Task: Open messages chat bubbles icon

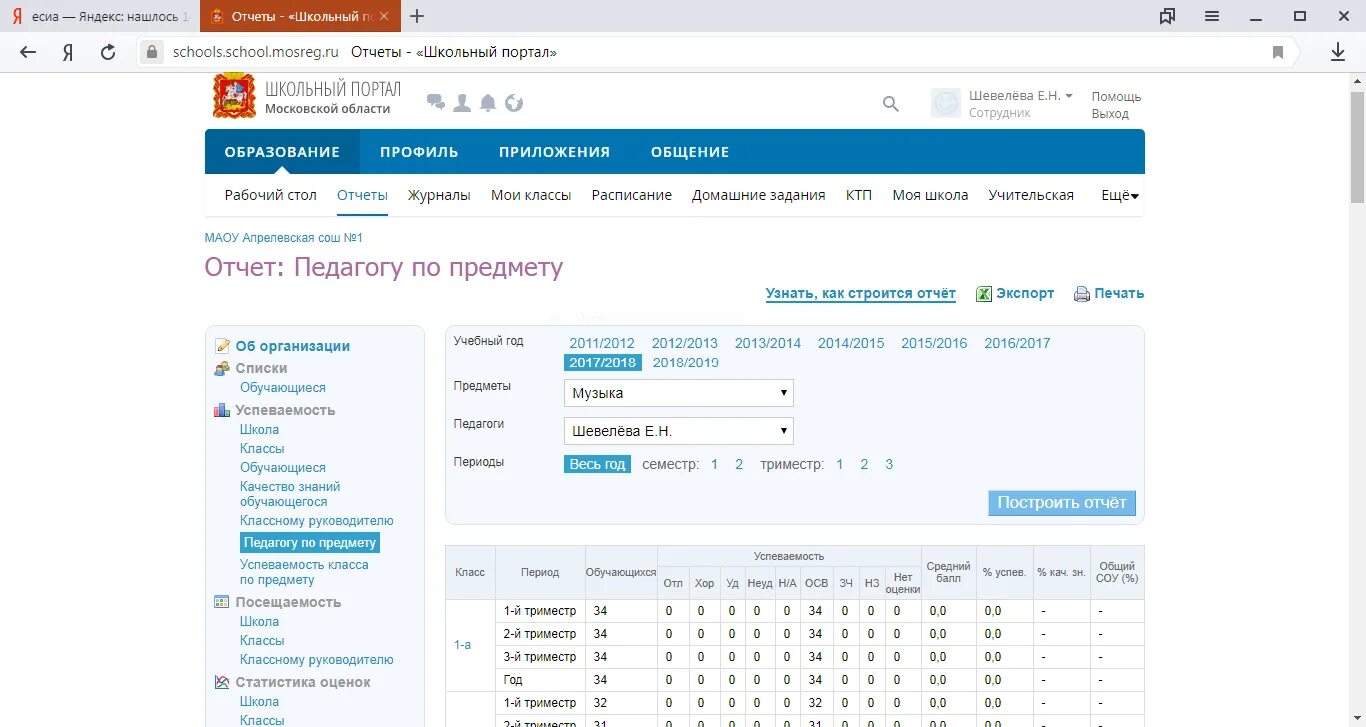Action: (436, 102)
